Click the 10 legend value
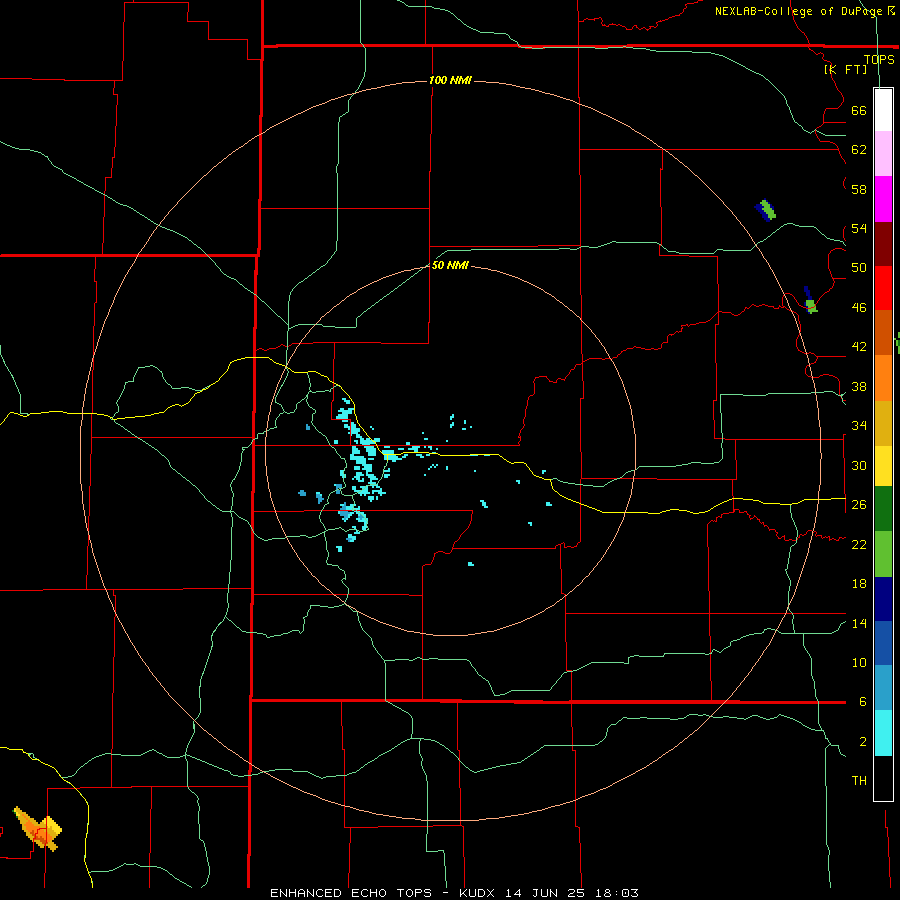Viewport: 900px width, 900px height. [859, 662]
